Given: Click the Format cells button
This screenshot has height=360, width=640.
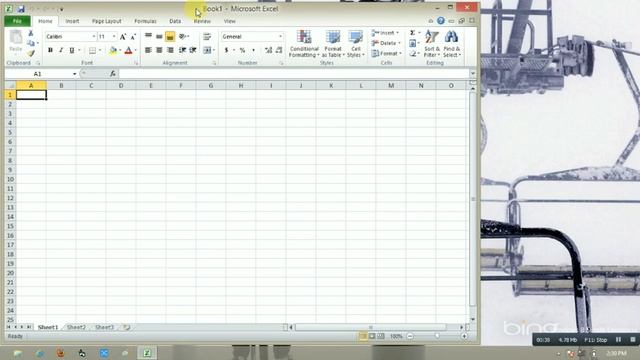Looking at the screenshot, I should click(387, 53).
